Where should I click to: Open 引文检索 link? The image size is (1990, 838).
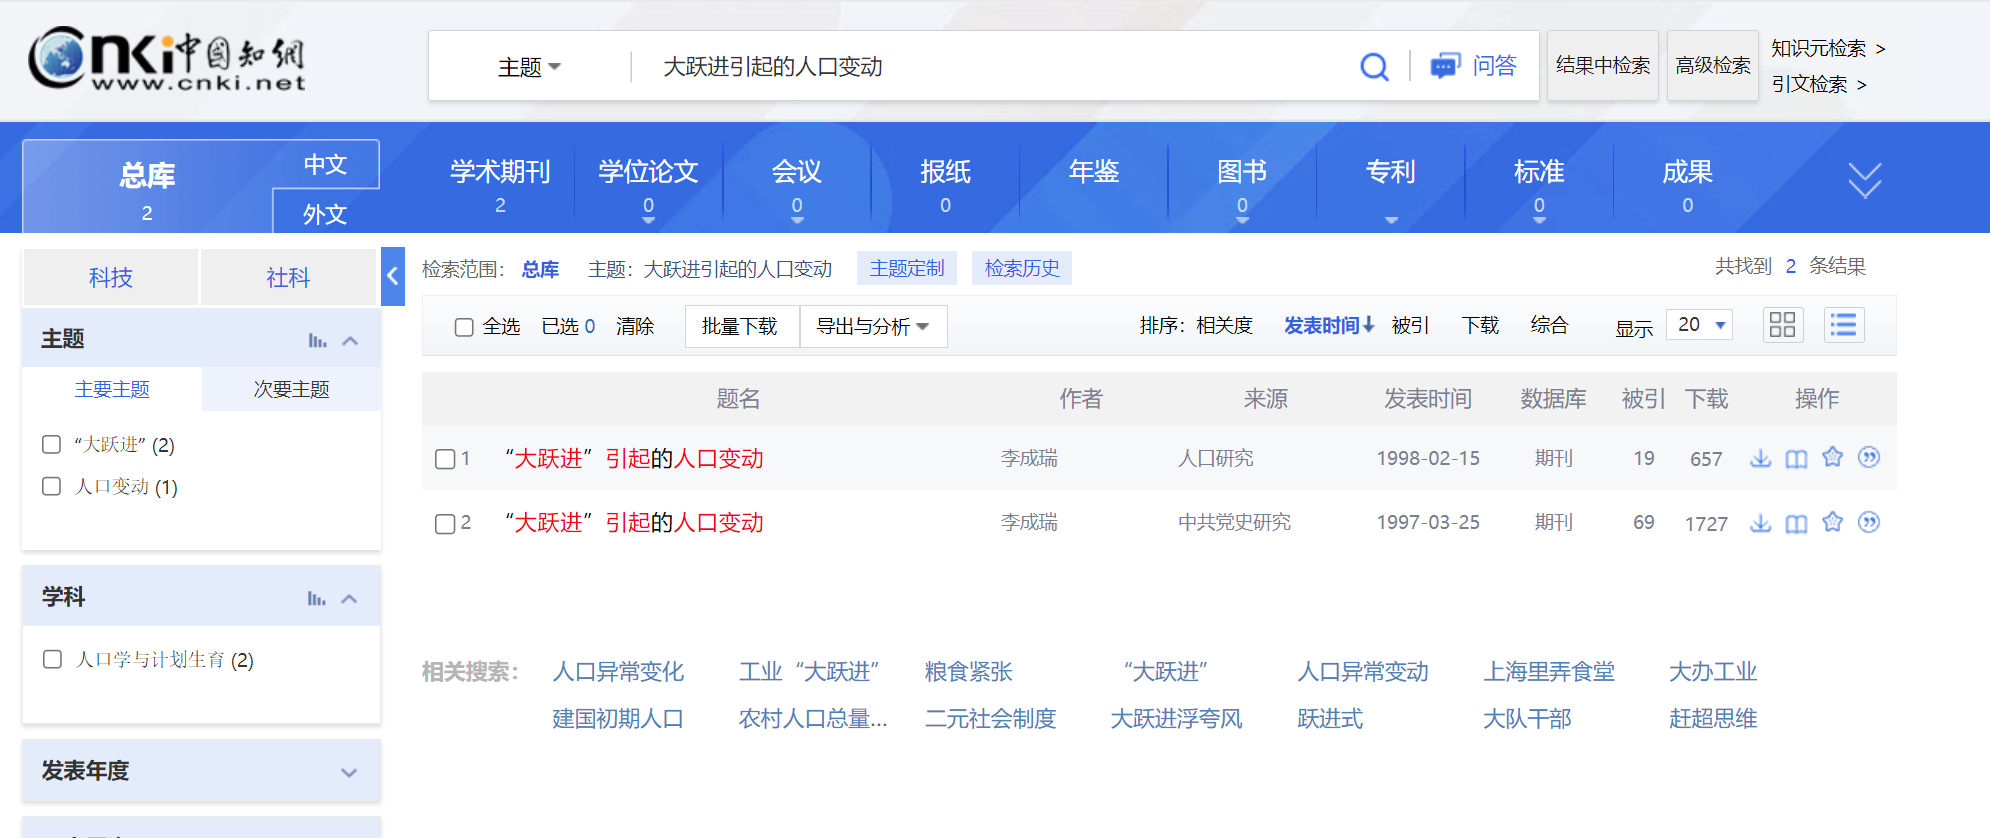point(1818,84)
